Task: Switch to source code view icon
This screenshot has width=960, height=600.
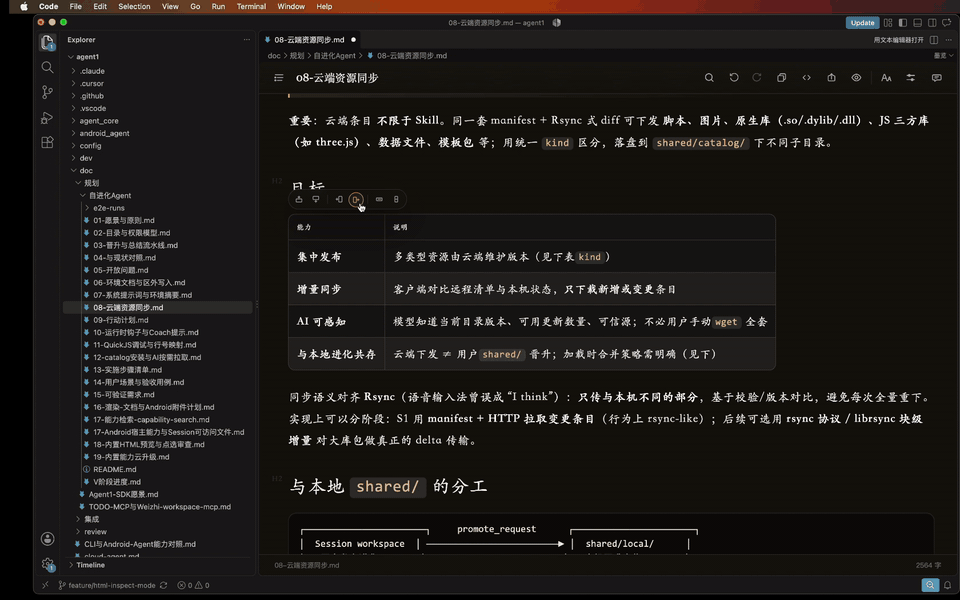Action: 806,78
